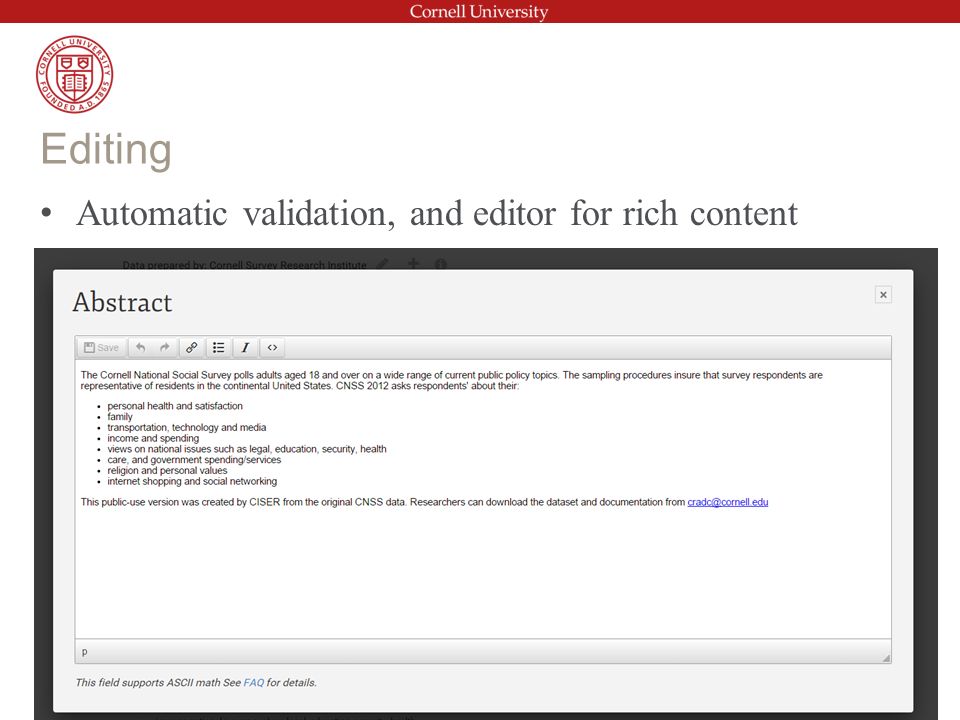Select the 'personal health and satisfaction' bullet
The width and height of the screenshot is (960, 720).
[175, 406]
